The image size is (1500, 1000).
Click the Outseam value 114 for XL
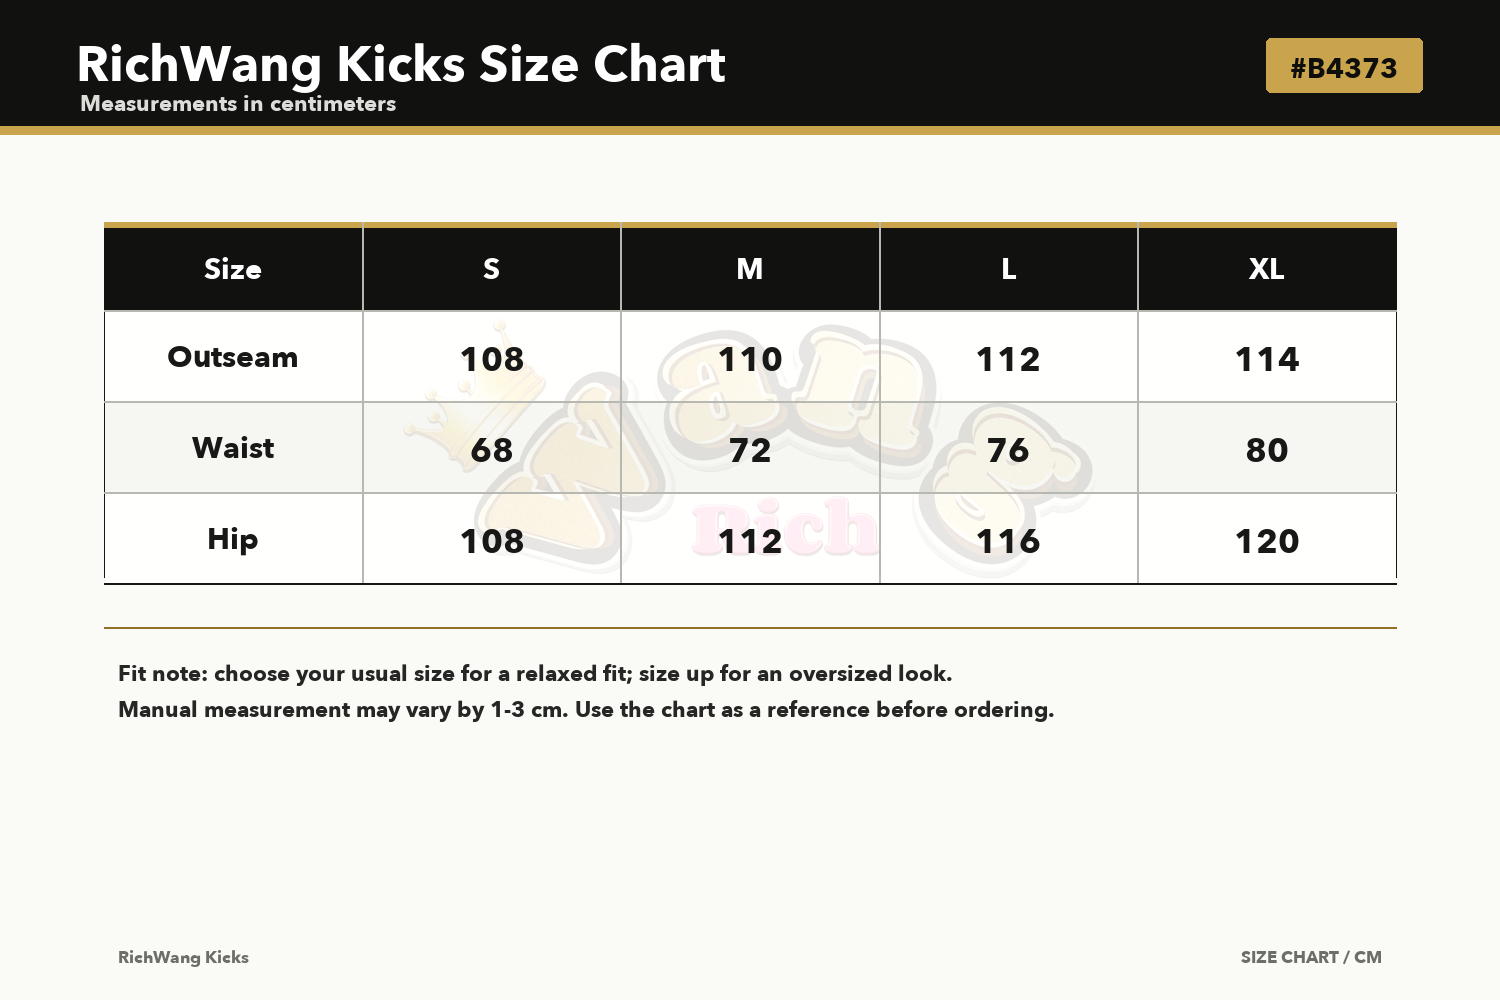tap(1267, 359)
